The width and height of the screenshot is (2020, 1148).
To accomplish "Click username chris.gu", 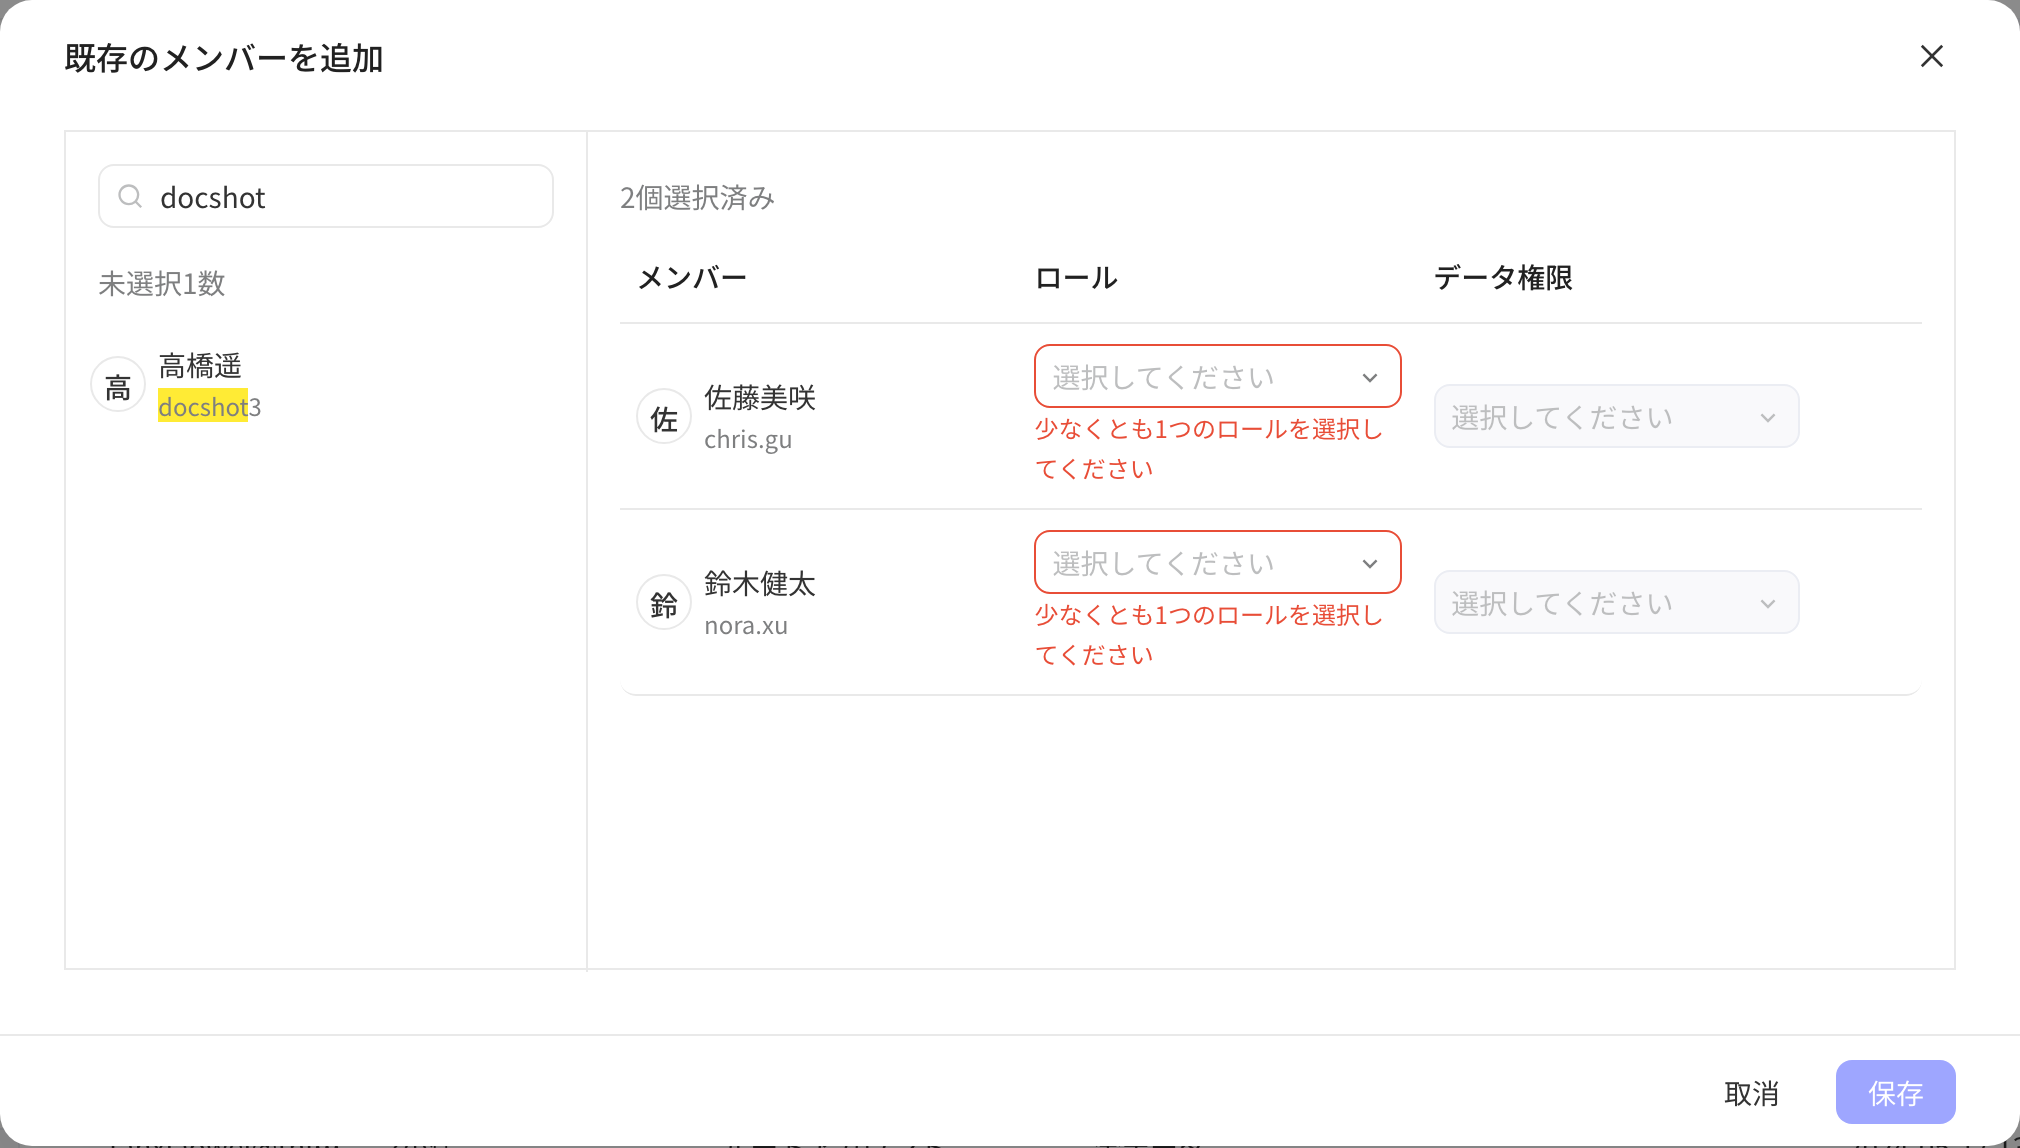I will tap(748, 439).
